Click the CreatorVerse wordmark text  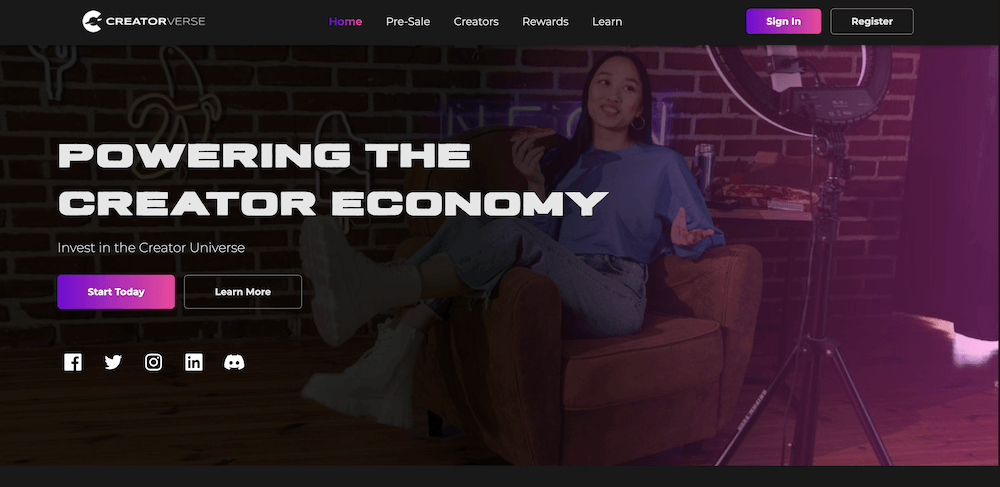click(x=156, y=22)
